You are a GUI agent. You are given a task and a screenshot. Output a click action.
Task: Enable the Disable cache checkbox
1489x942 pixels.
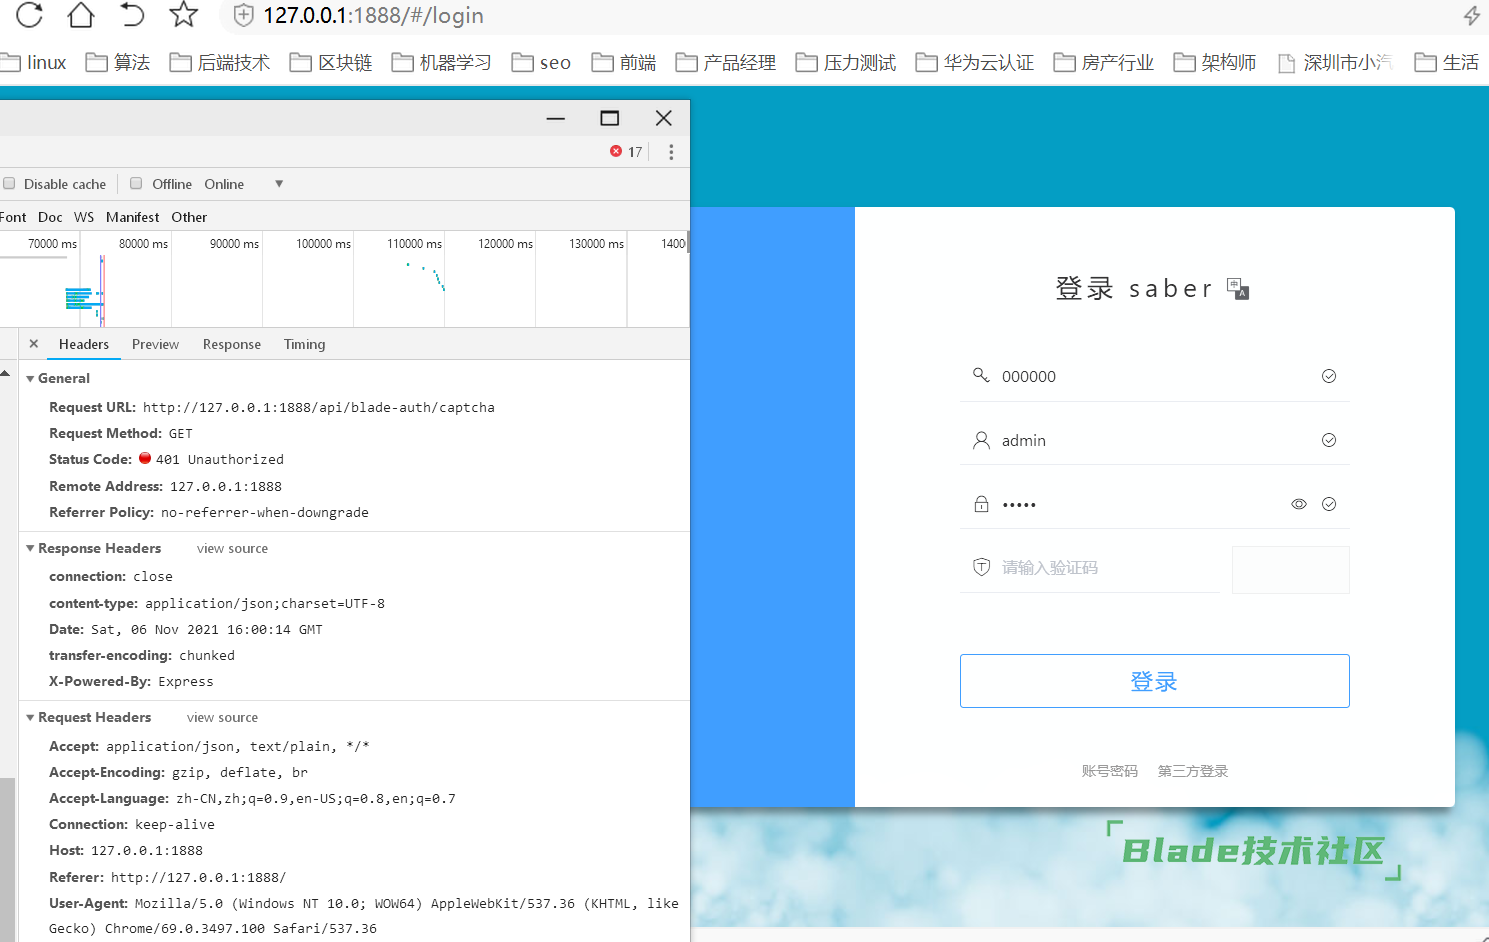(x=9, y=183)
